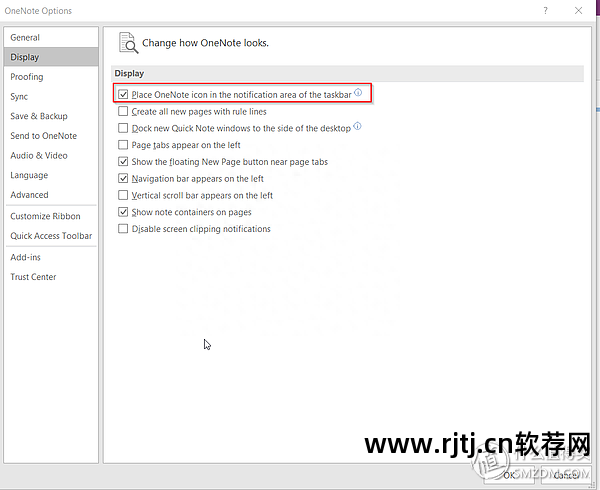The image size is (600, 490).
Task: Open Customize Ribbon settings
Action: click(x=51, y=216)
